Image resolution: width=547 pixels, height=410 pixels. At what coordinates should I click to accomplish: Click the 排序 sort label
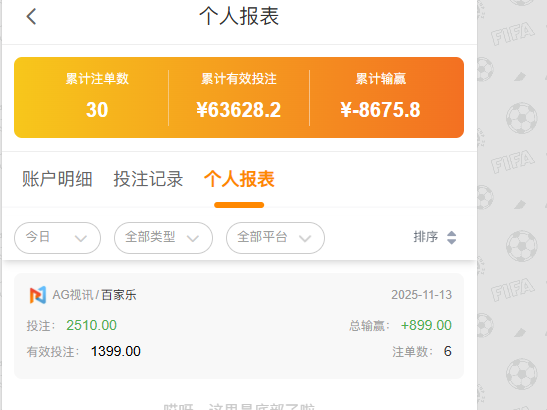tap(426, 237)
